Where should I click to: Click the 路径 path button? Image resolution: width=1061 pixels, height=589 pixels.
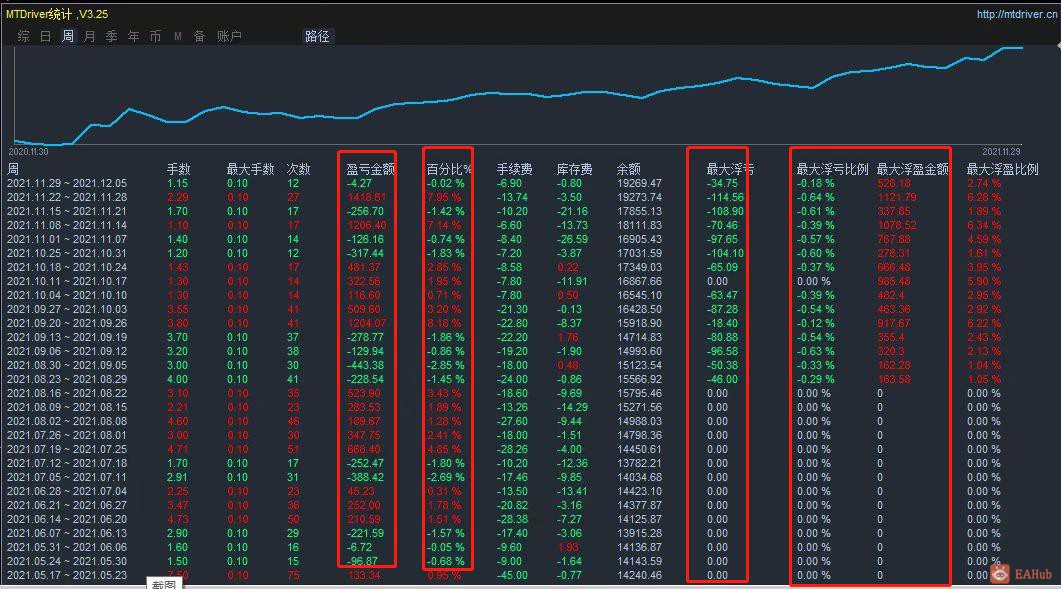point(317,37)
